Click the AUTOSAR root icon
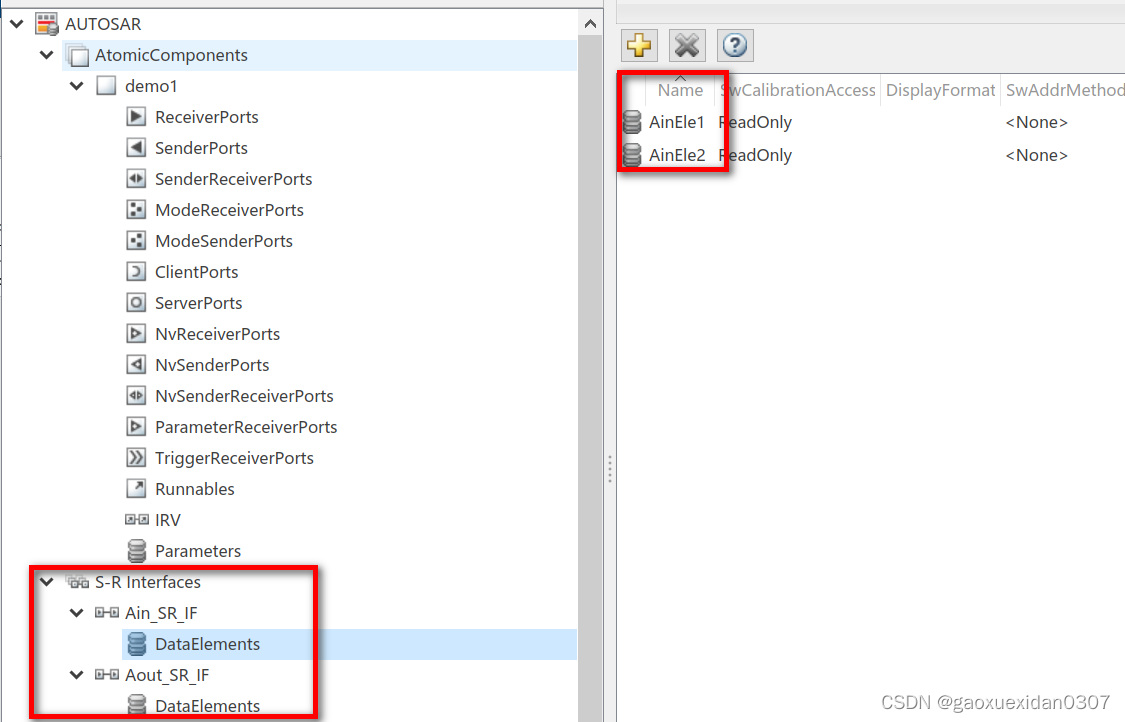 47,24
